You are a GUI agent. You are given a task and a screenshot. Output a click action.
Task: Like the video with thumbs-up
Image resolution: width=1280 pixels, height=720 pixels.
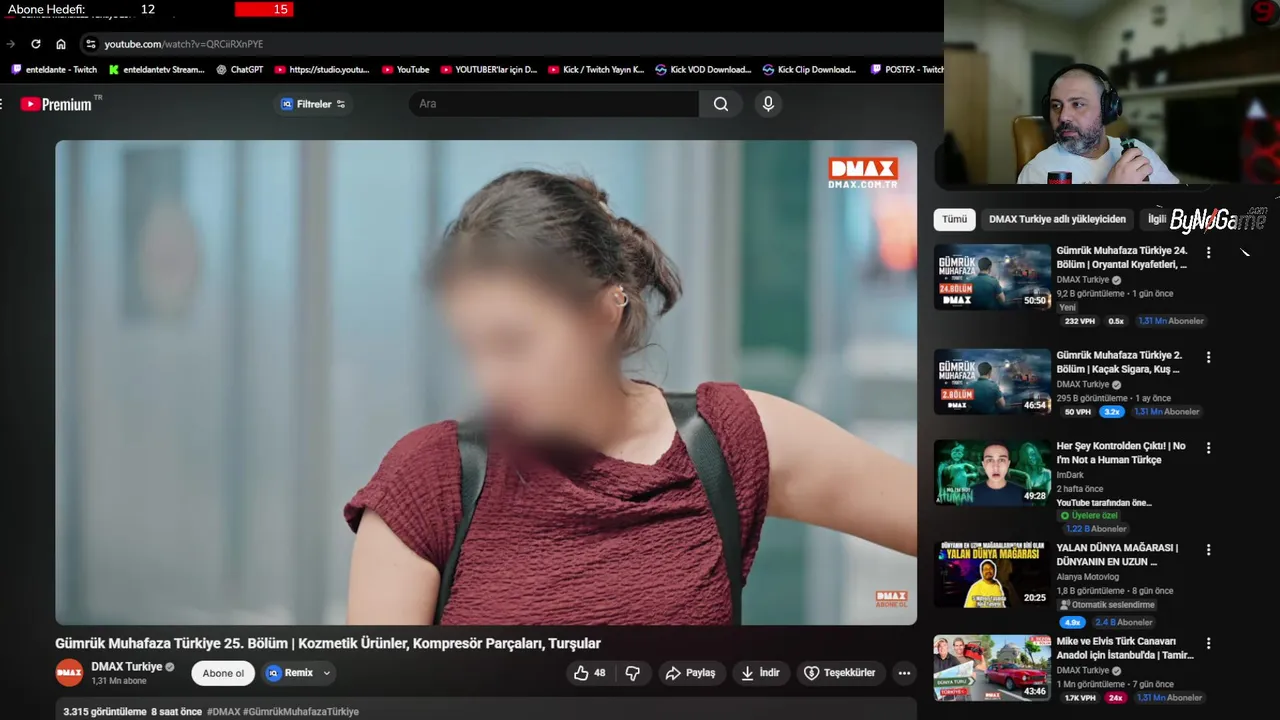[590, 673]
